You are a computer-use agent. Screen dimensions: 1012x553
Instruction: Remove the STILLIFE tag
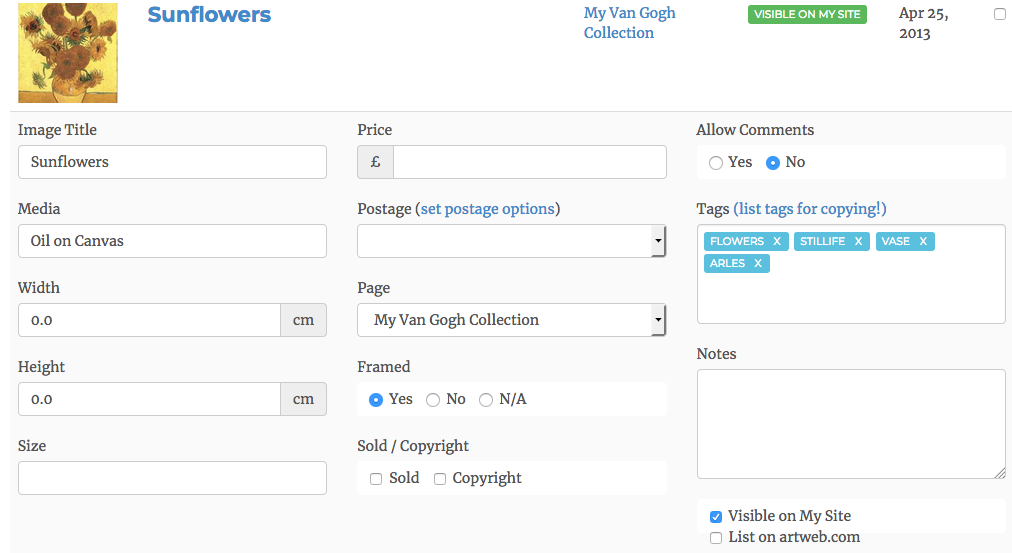[858, 241]
